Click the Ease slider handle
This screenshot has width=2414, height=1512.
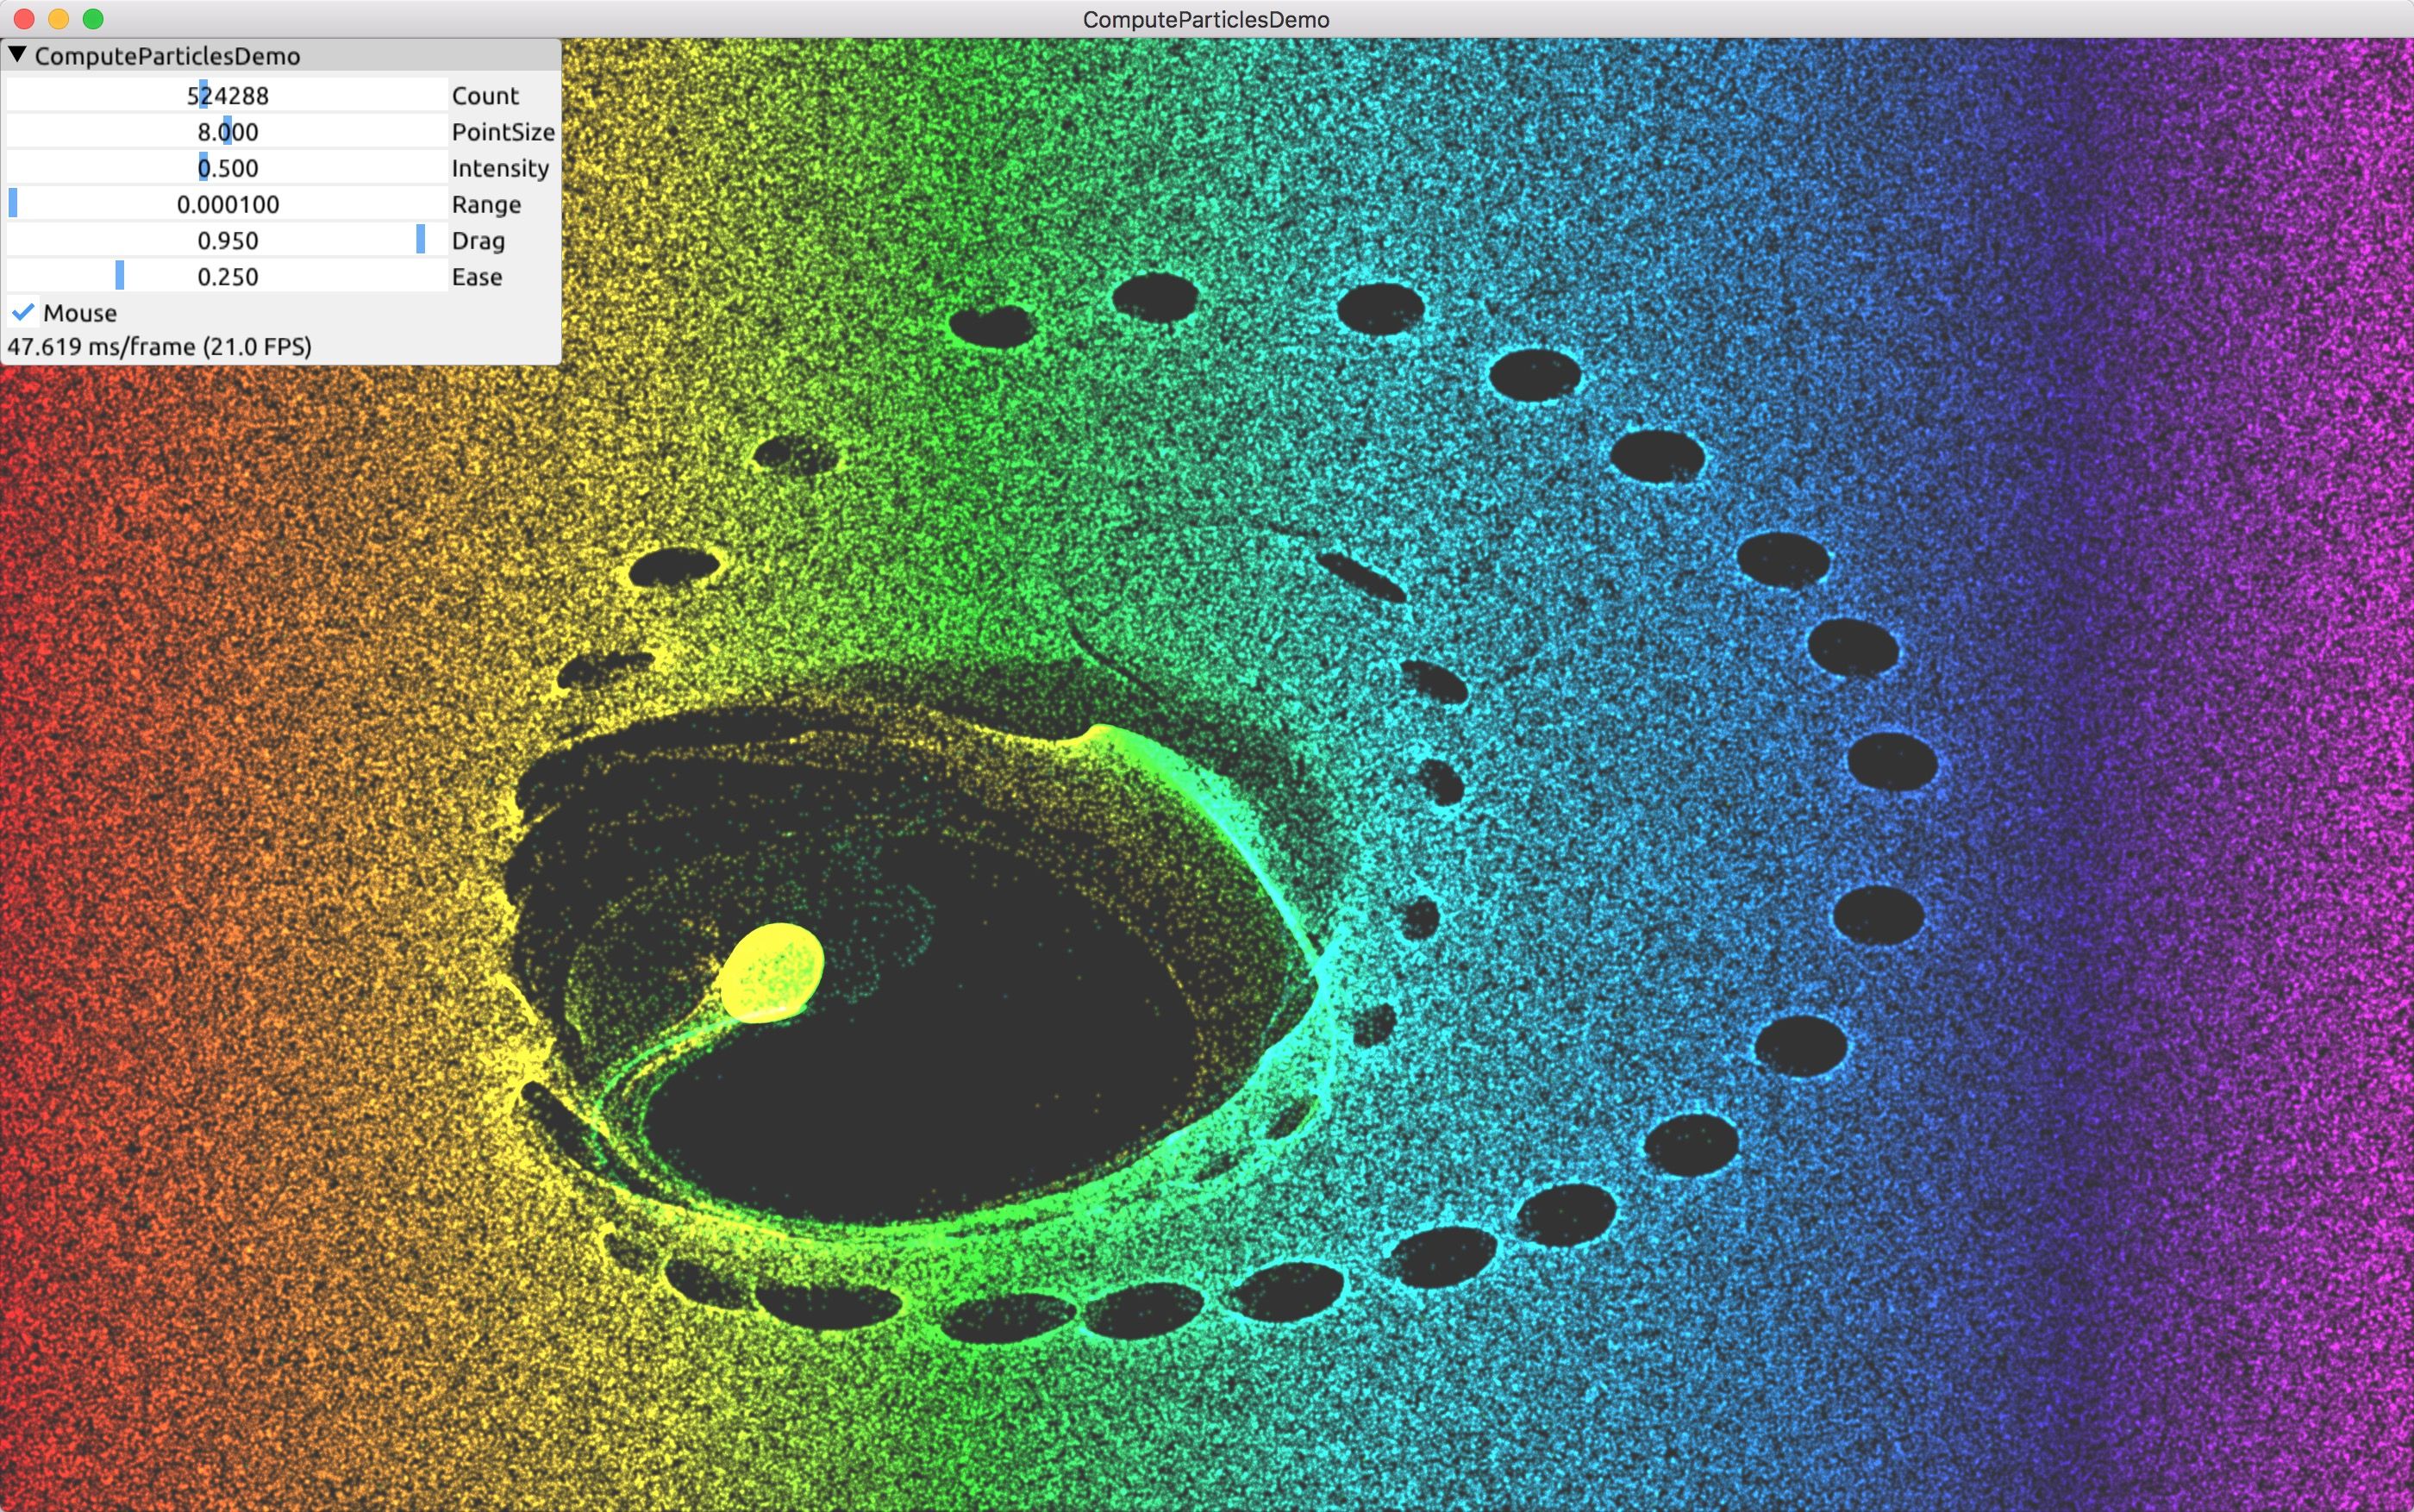120,276
